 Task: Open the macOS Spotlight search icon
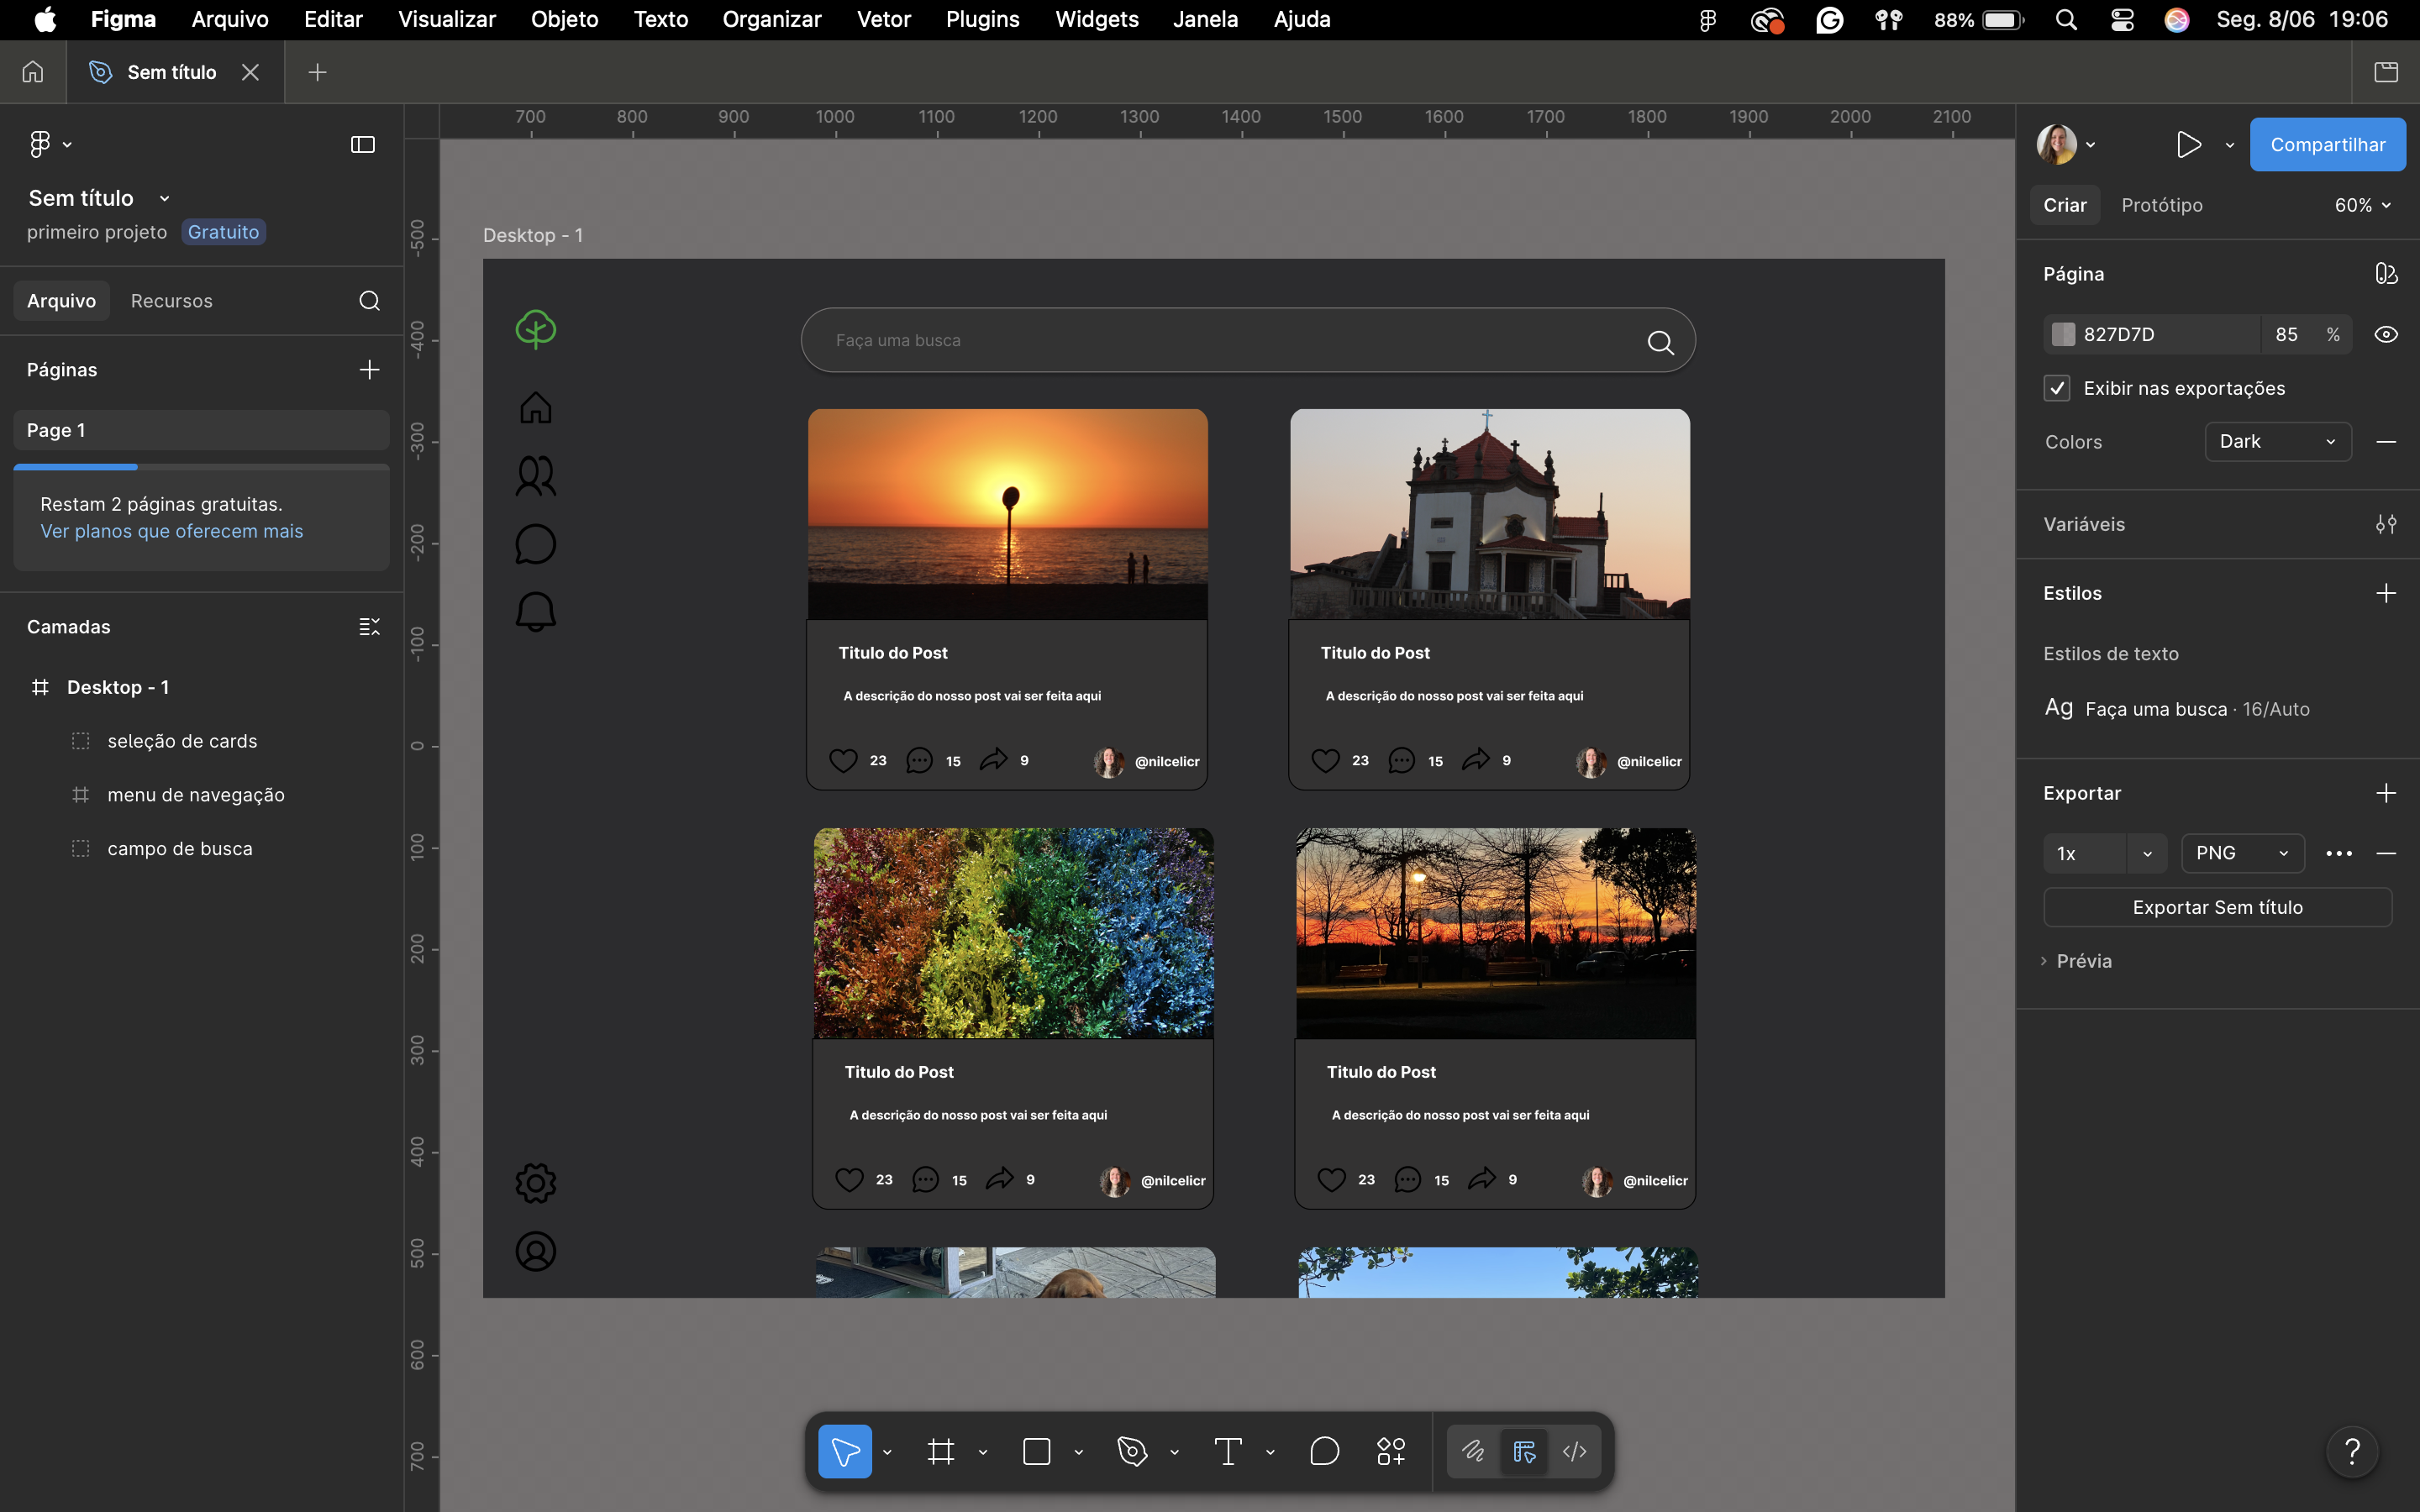2066,19
